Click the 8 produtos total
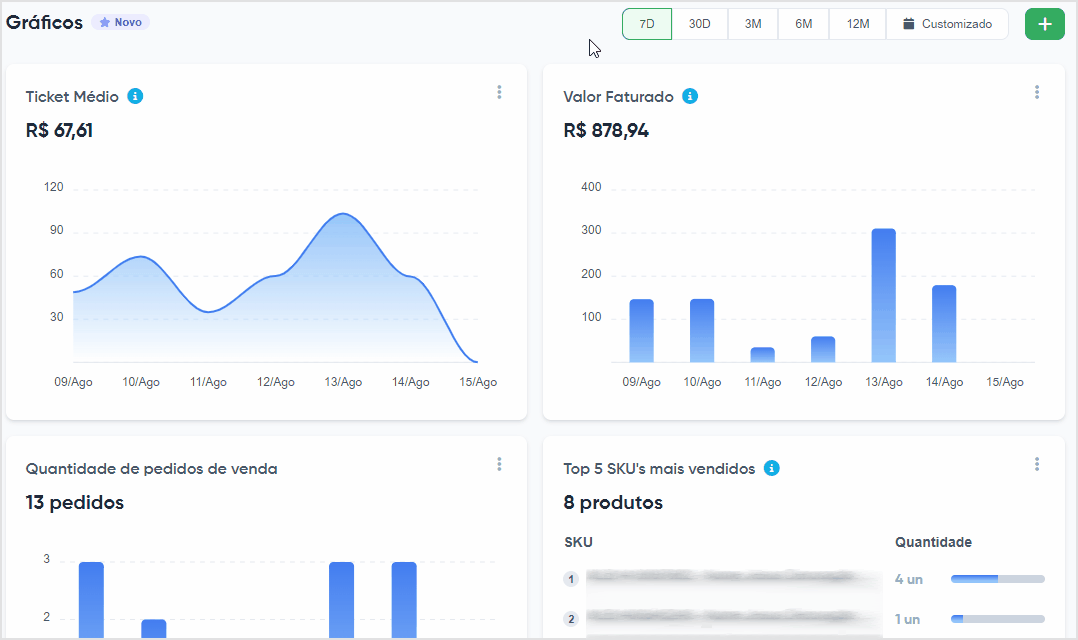1078x640 pixels. [613, 503]
